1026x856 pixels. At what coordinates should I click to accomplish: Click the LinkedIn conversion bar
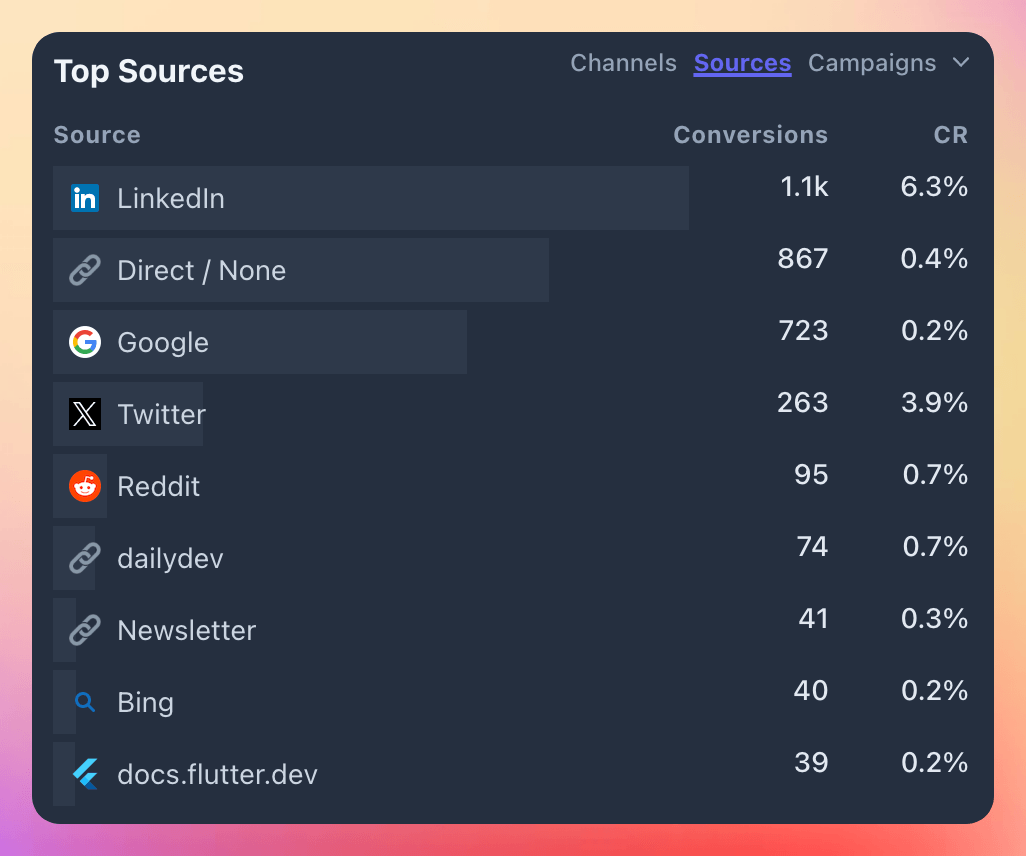click(370, 198)
